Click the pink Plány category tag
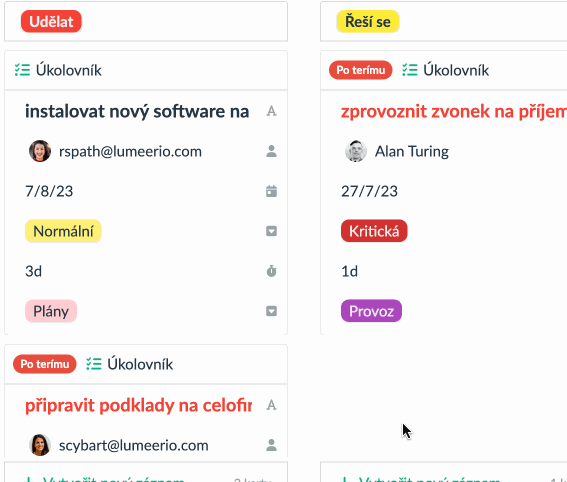Screen dimensions: 567x482 tap(51, 311)
